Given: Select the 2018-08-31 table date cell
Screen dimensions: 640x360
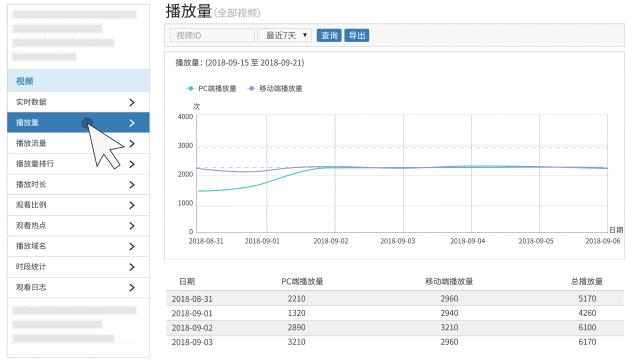Looking at the screenshot, I should pyautogui.click(x=192, y=299).
